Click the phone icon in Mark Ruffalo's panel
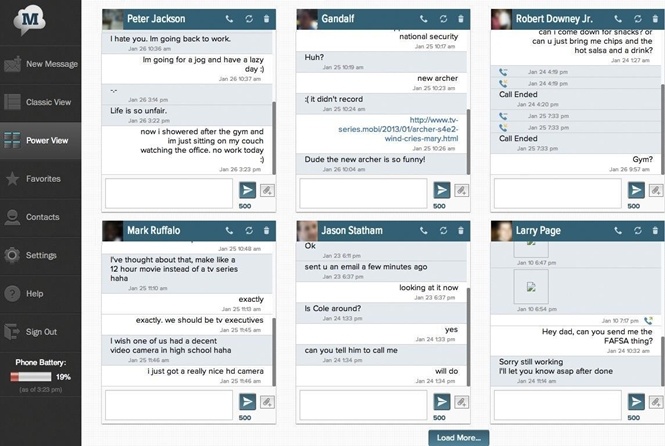Viewport: 665px width, 446px height. click(229, 231)
